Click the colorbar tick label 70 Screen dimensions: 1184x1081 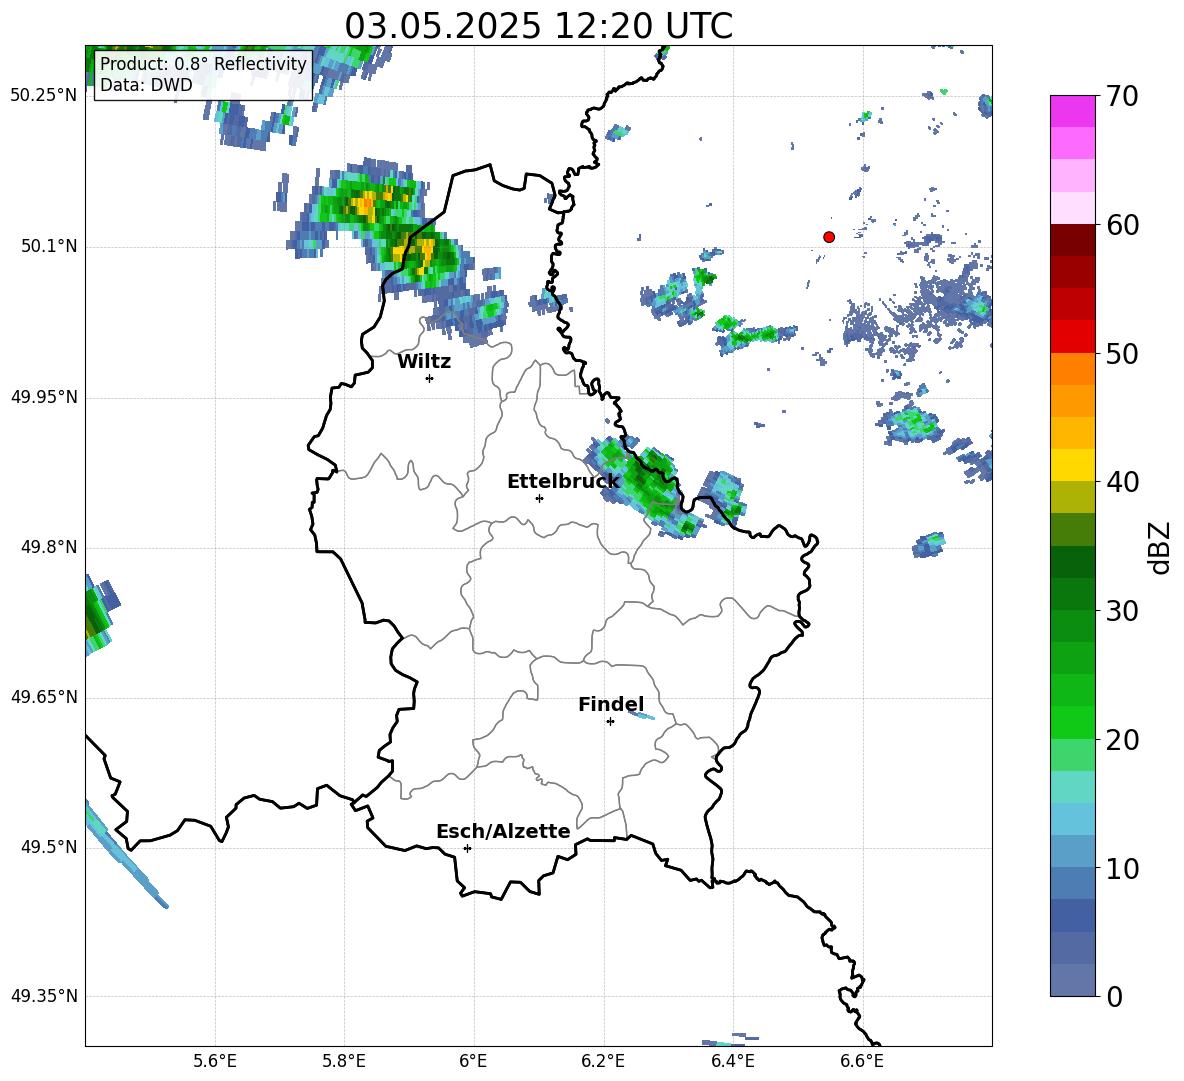point(1122,96)
